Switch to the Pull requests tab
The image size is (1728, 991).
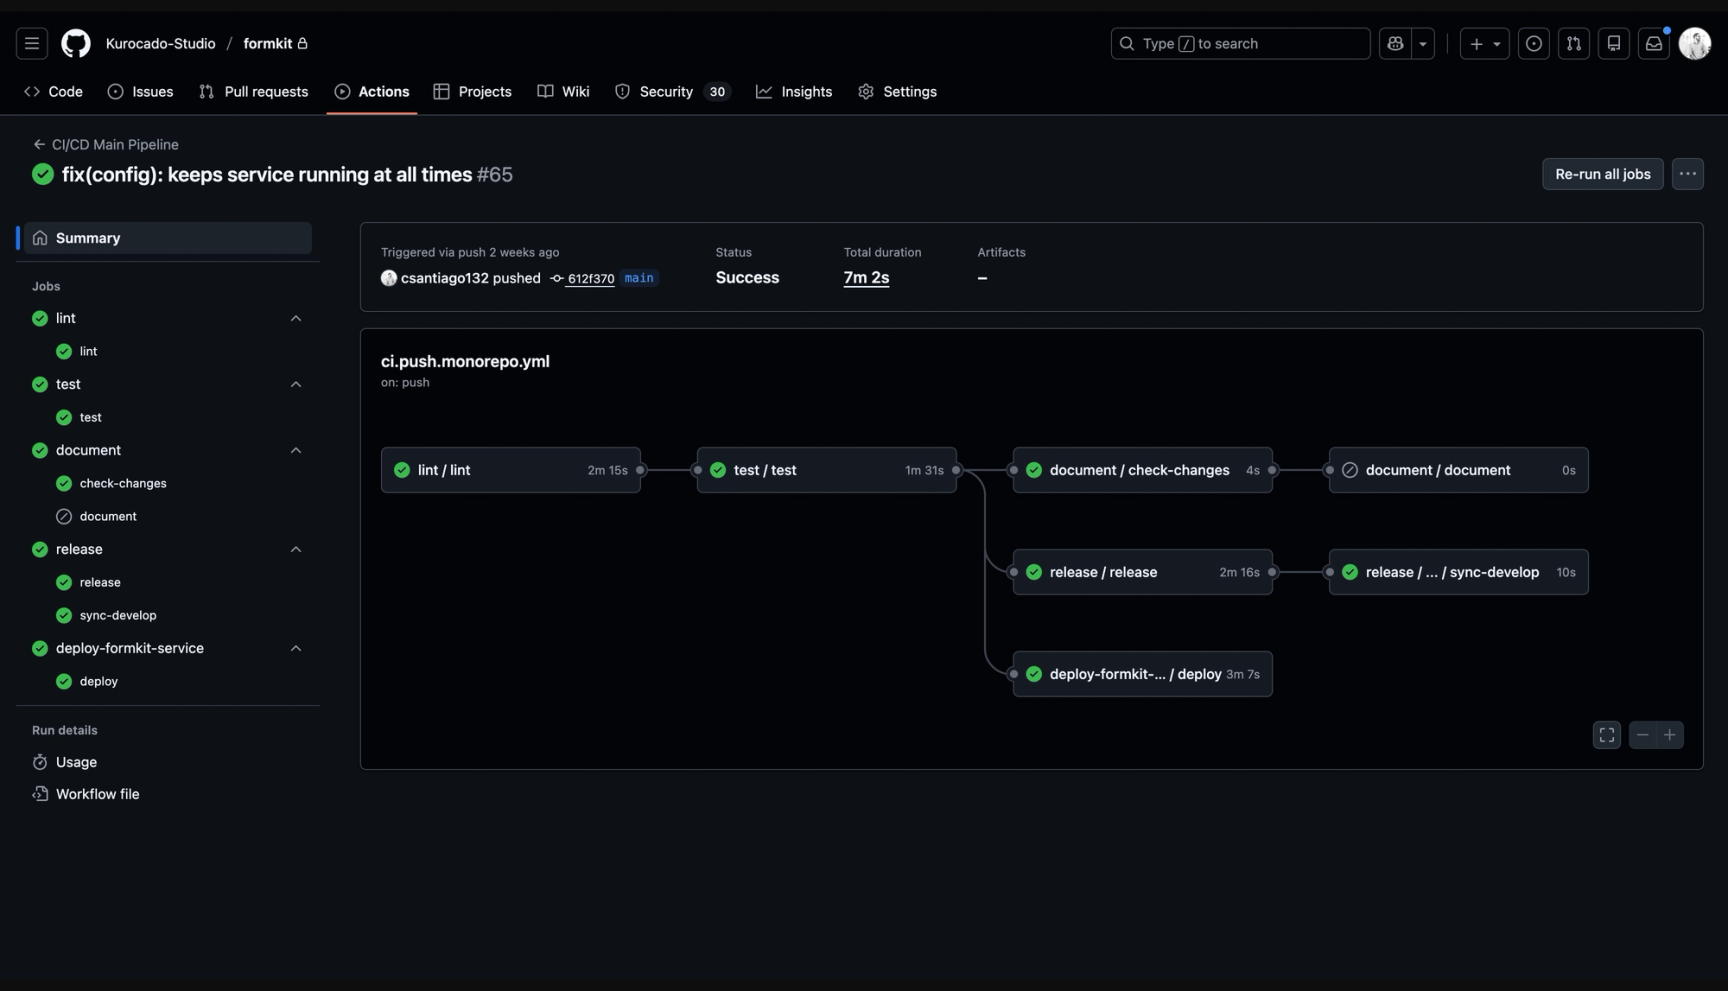[x=254, y=92]
